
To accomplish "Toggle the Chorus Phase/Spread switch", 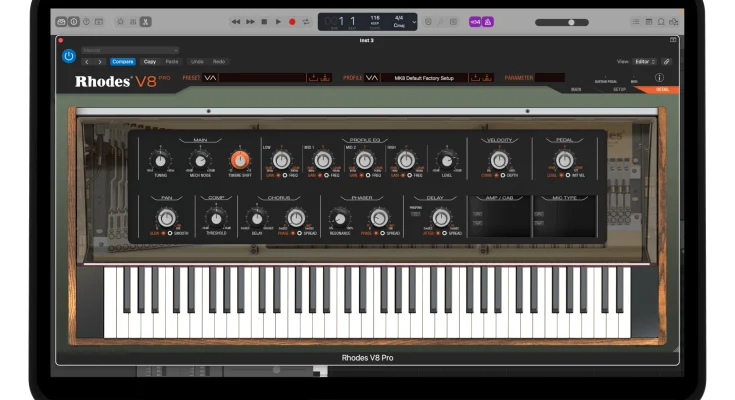I will (295, 232).
